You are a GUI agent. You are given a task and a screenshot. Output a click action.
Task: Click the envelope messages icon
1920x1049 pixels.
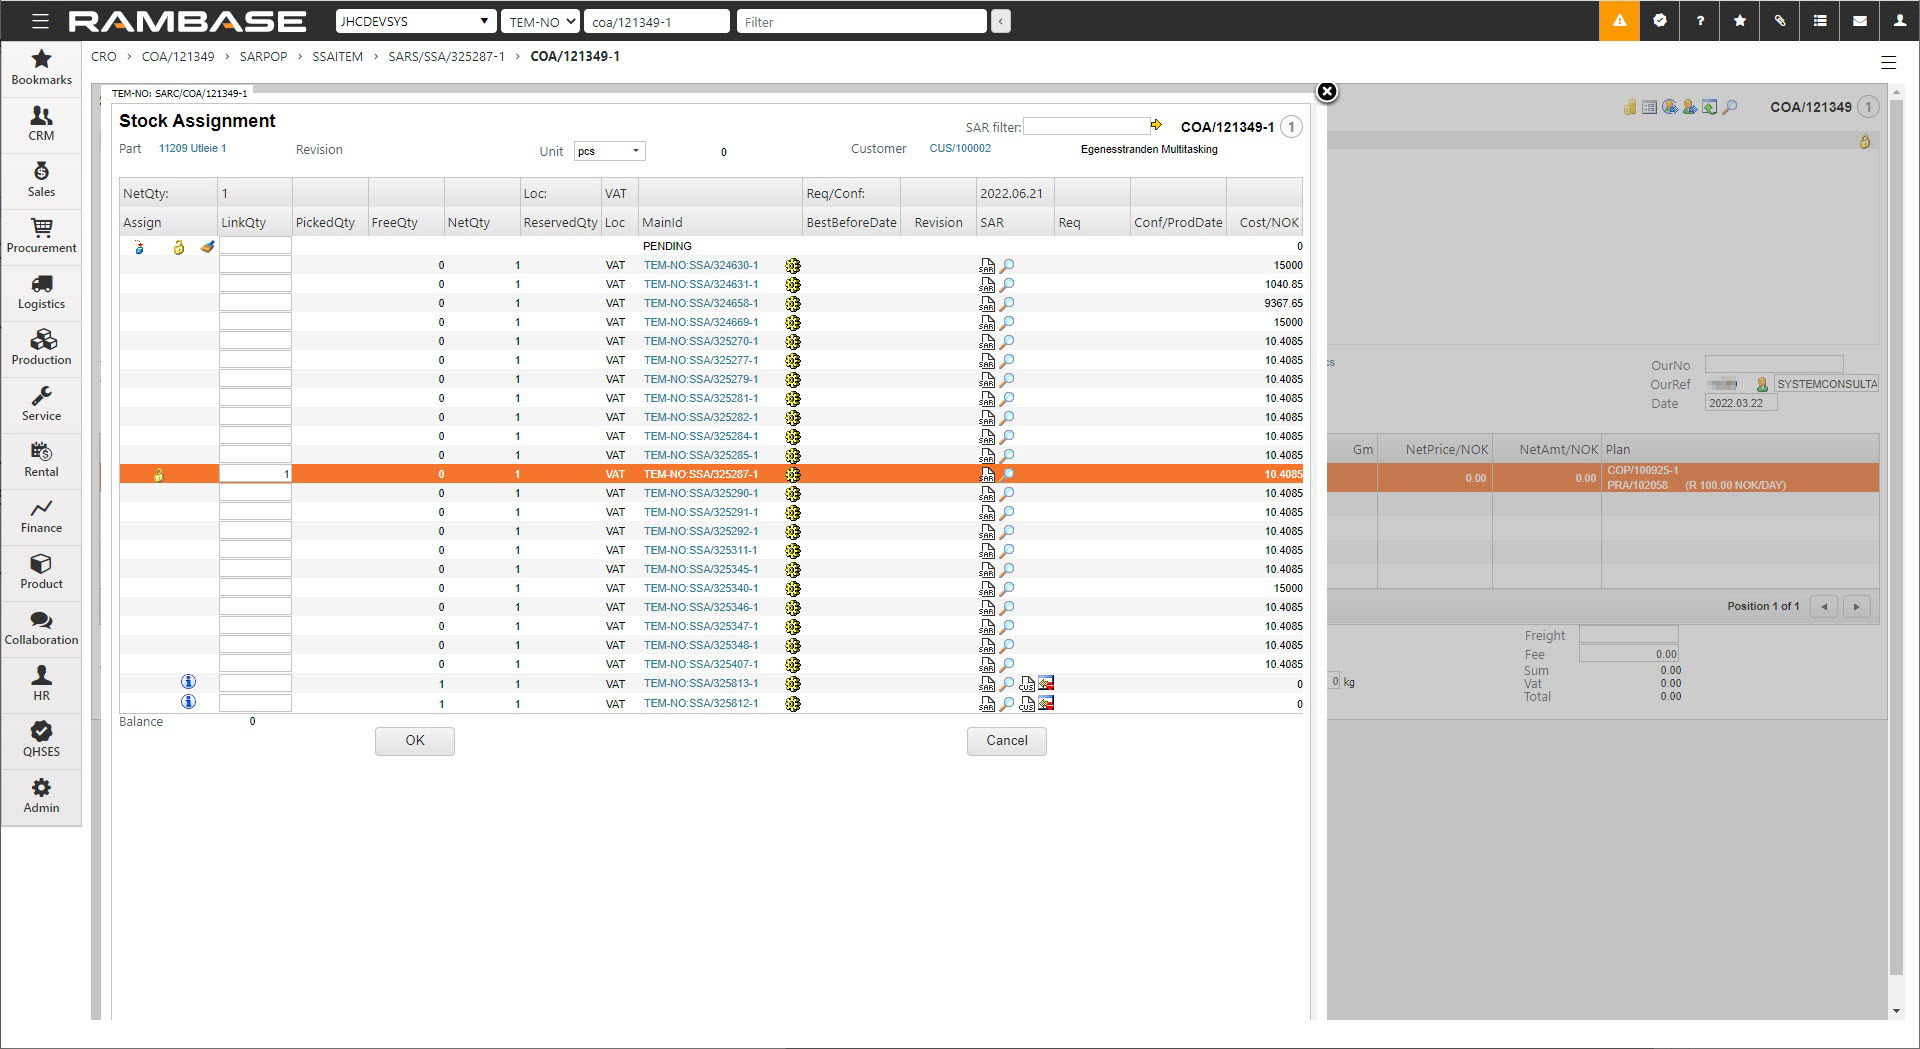point(1860,21)
